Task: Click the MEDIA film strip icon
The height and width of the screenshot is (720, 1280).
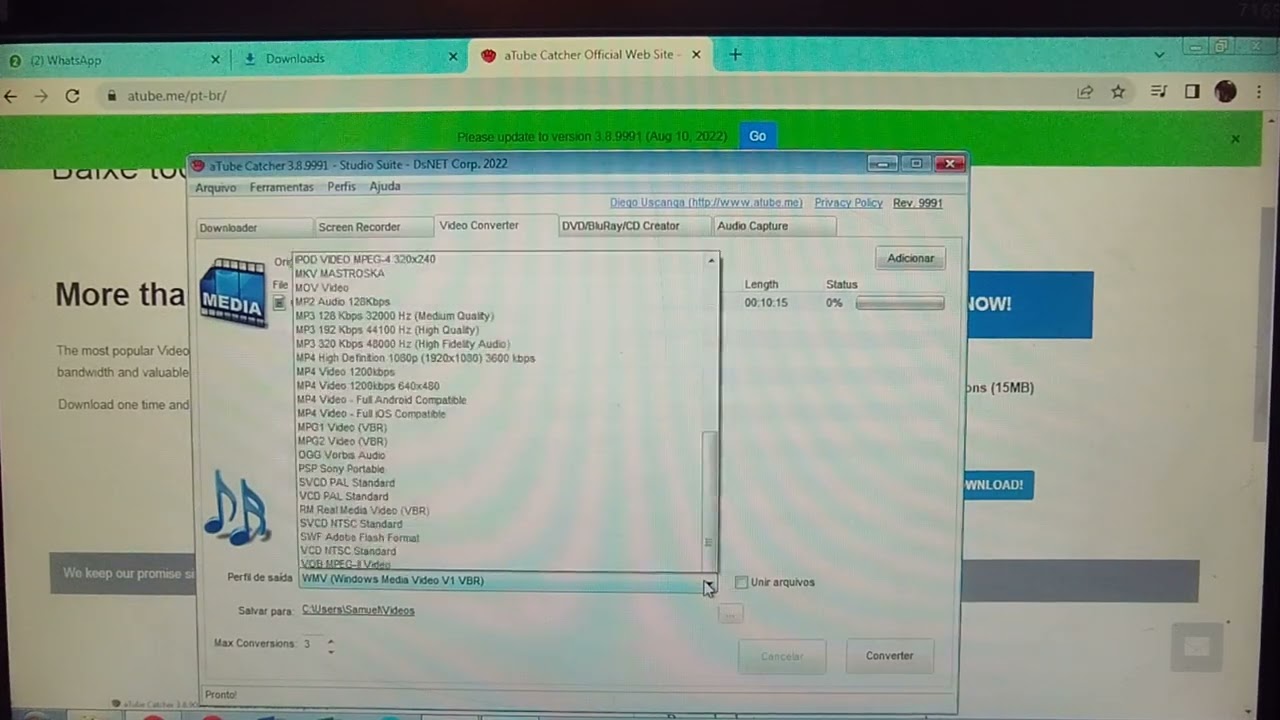Action: [233, 292]
